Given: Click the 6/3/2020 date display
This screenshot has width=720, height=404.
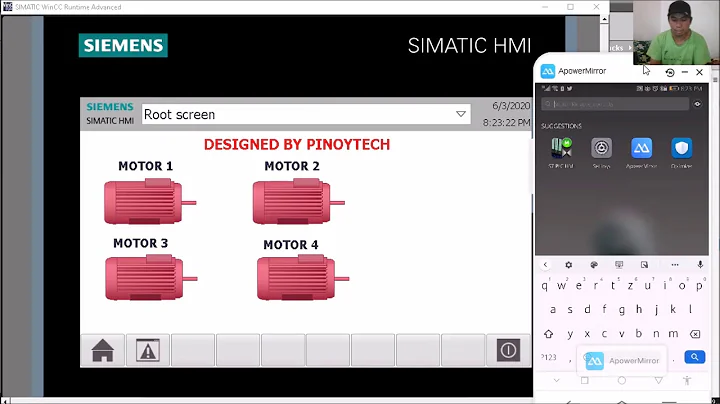Looking at the screenshot, I should tap(511, 106).
